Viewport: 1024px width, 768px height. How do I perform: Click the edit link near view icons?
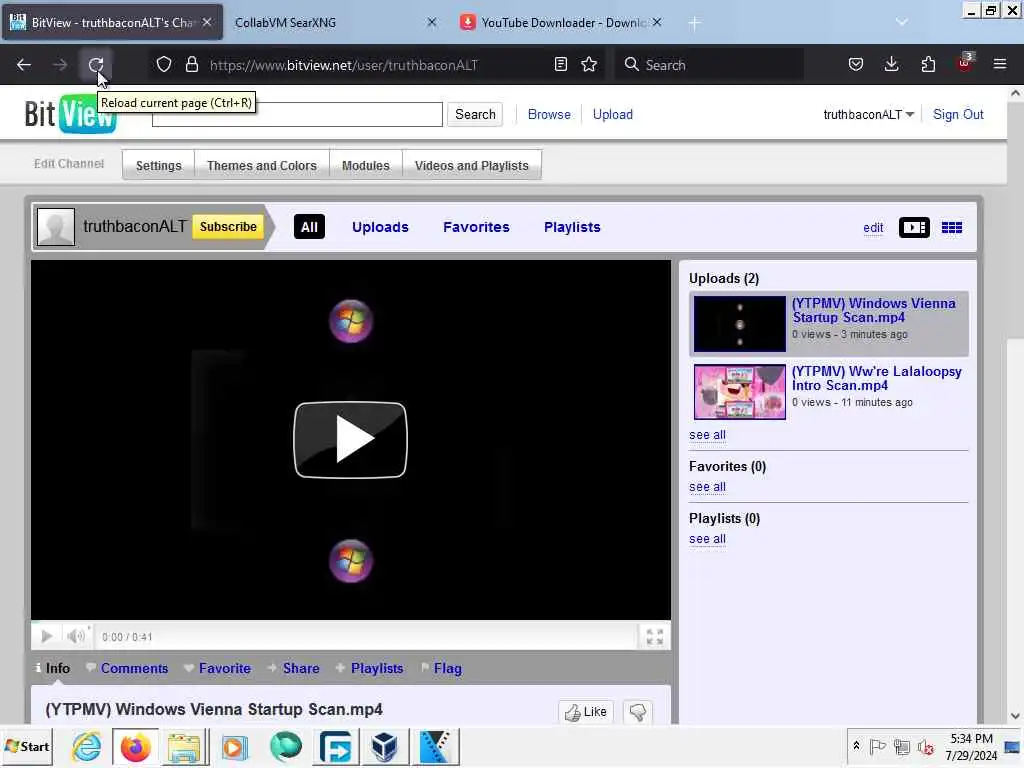(873, 227)
